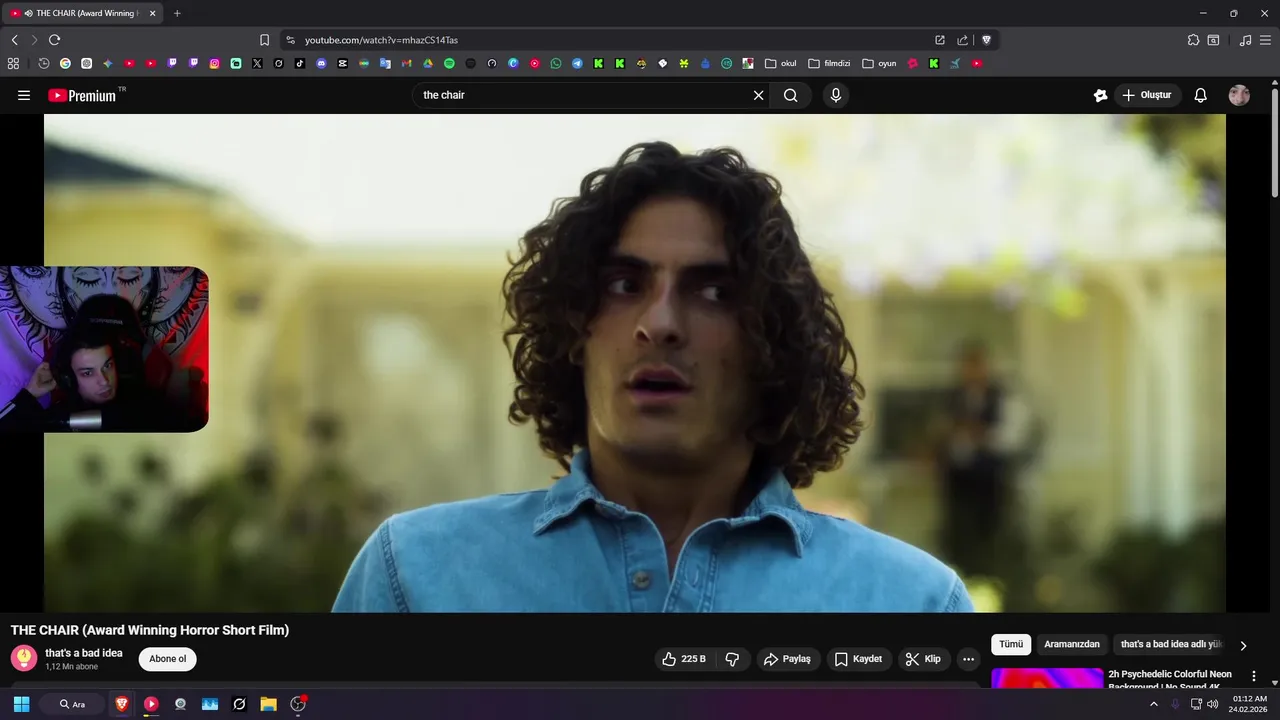
Task: Open volume control in system tray
Action: [1213, 704]
